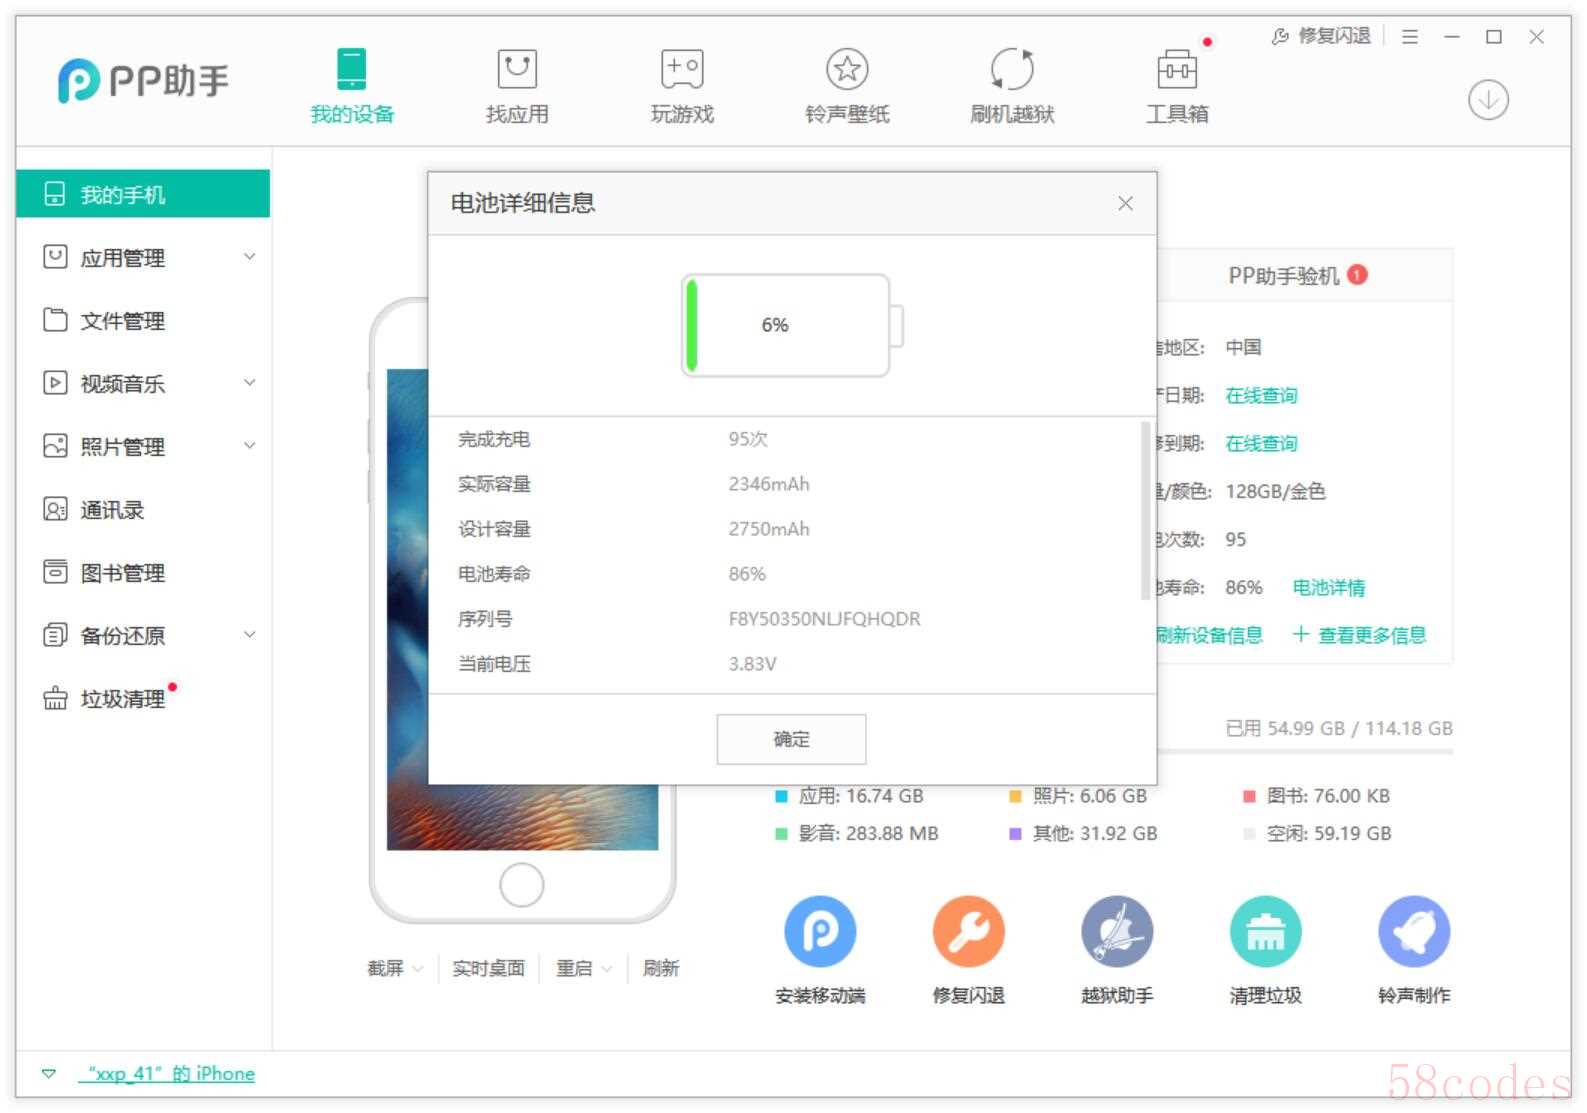This screenshot has height=1113, width=1587.
Task: Open the "xxp_41" 的 iPhone device link
Action: tap(167, 1074)
